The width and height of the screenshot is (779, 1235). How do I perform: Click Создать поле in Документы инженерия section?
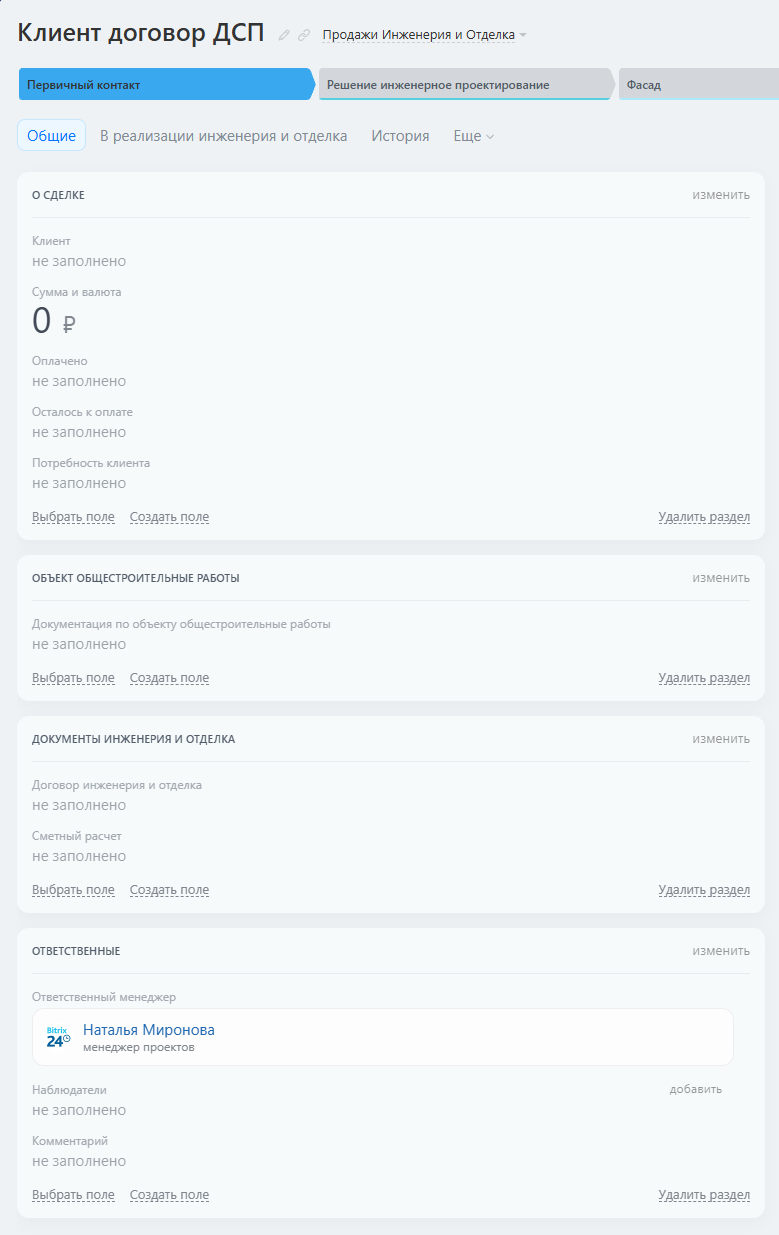coord(169,890)
